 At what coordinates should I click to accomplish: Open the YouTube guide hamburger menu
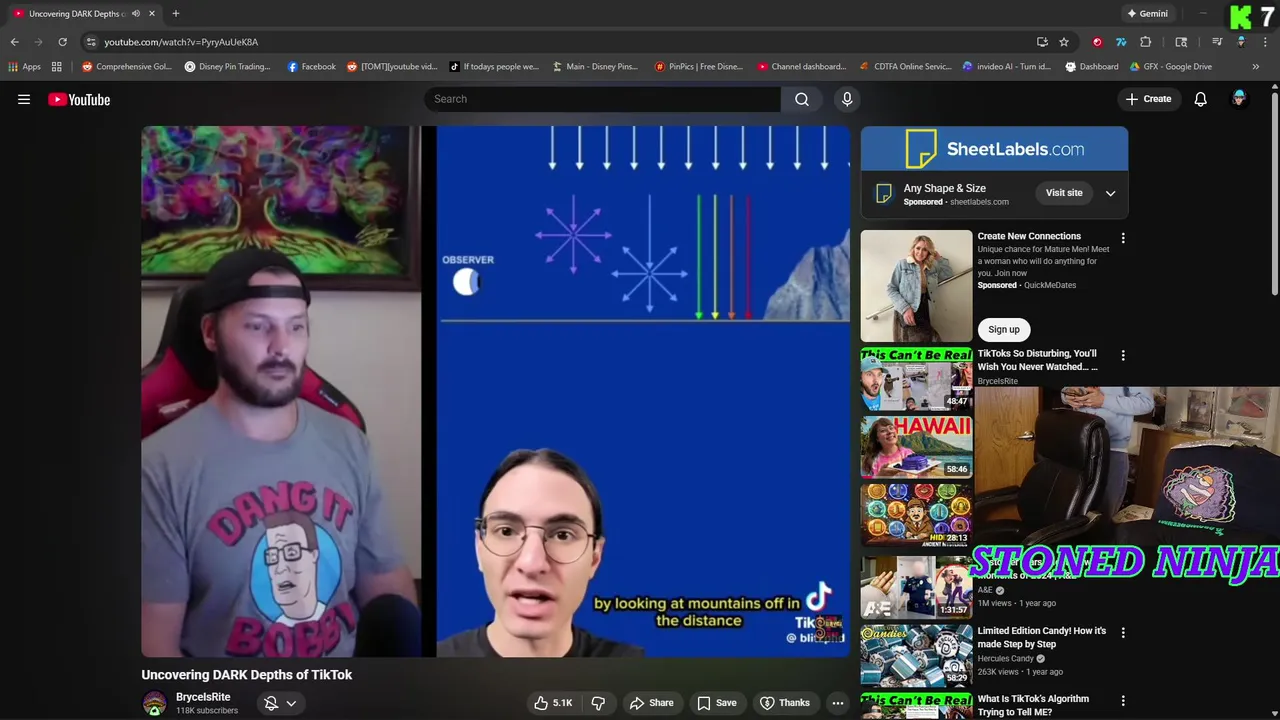pos(24,99)
